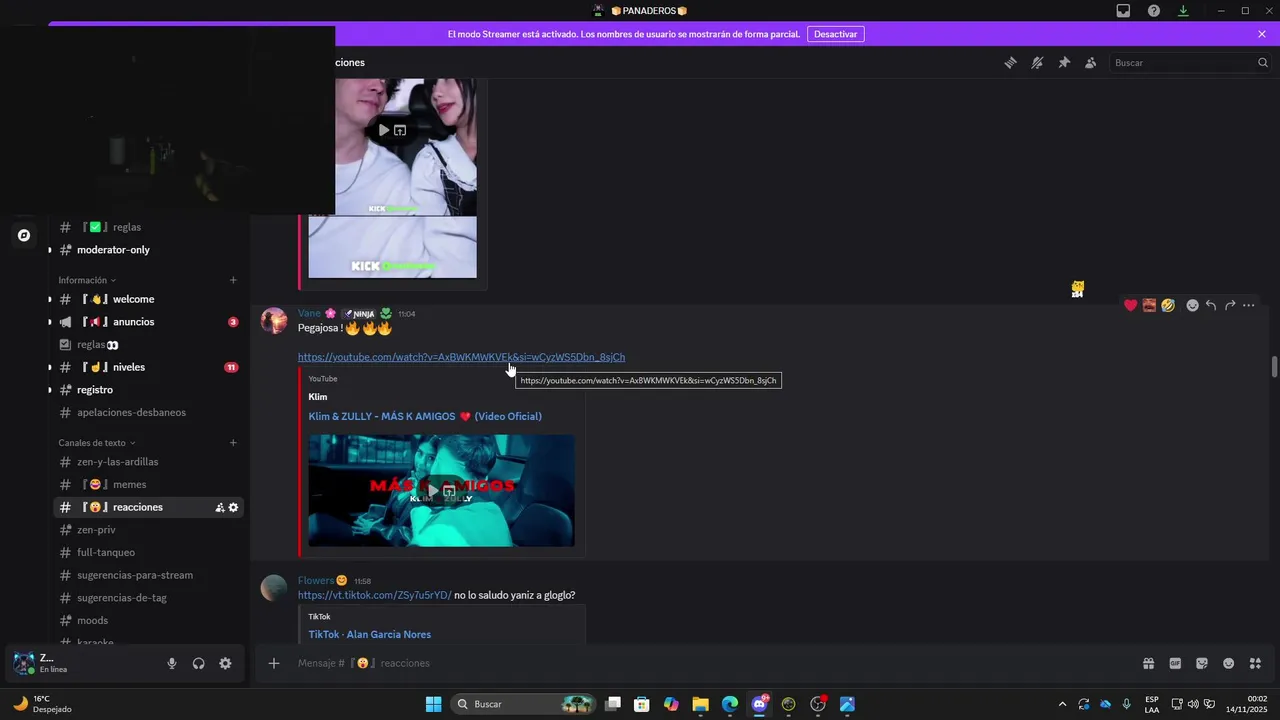This screenshot has height=720, width=1280.
Task: Add a channel to Información with plus
Action: 233,280
